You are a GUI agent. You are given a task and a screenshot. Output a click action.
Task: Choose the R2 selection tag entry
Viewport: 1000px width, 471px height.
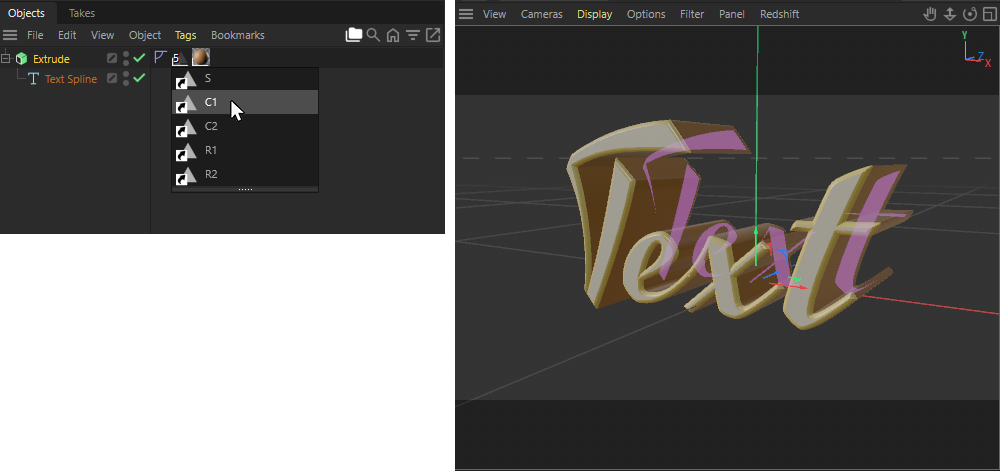pyautogui.click(x=245, y=174)
